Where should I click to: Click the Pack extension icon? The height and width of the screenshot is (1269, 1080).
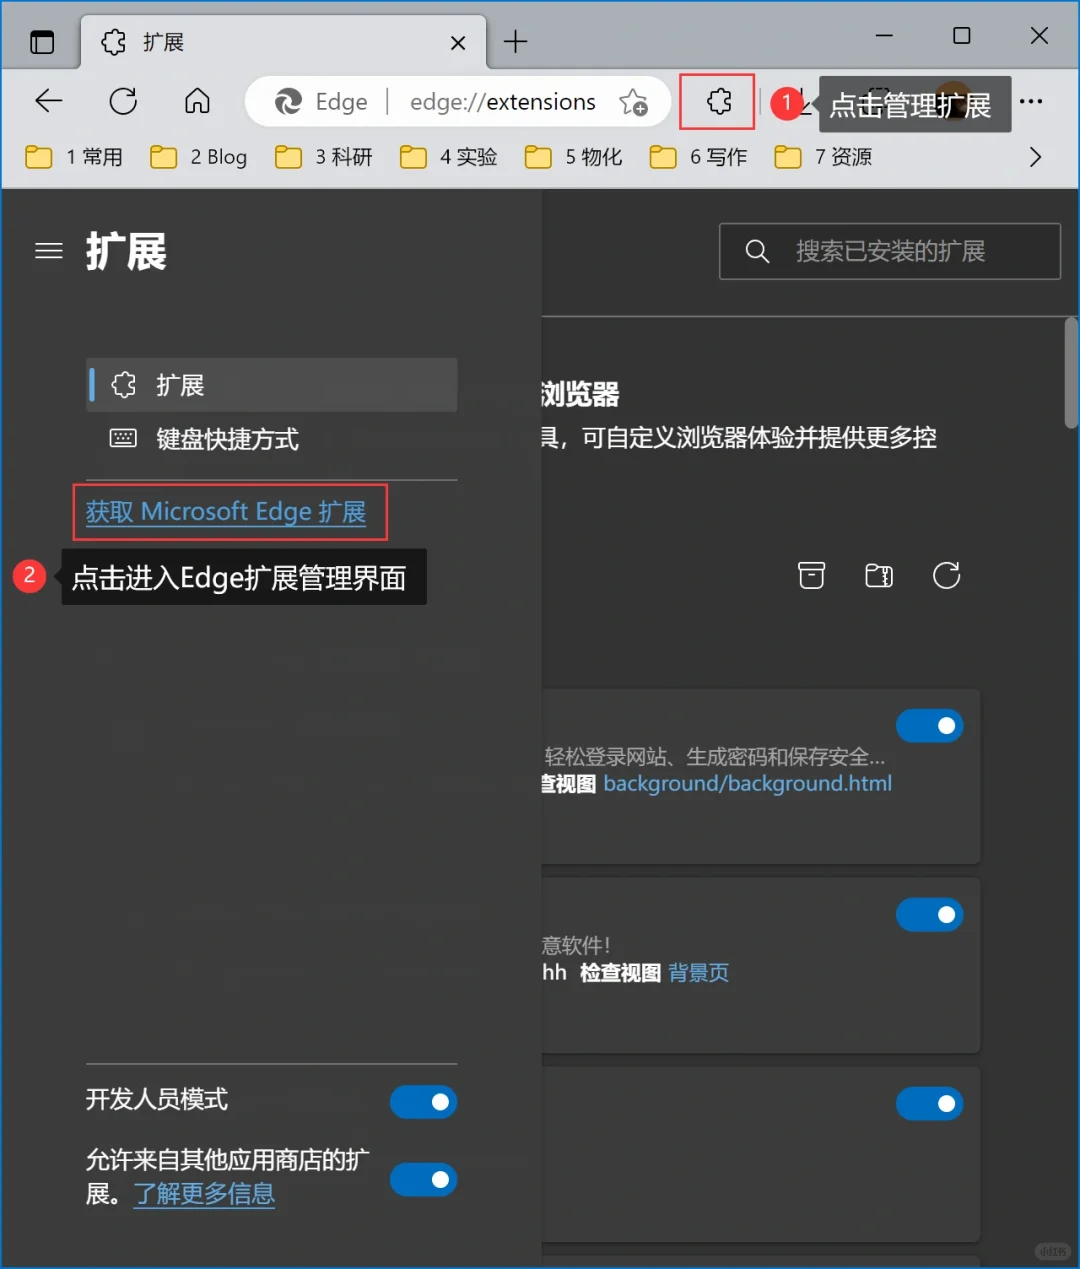(x=878, y=576)
